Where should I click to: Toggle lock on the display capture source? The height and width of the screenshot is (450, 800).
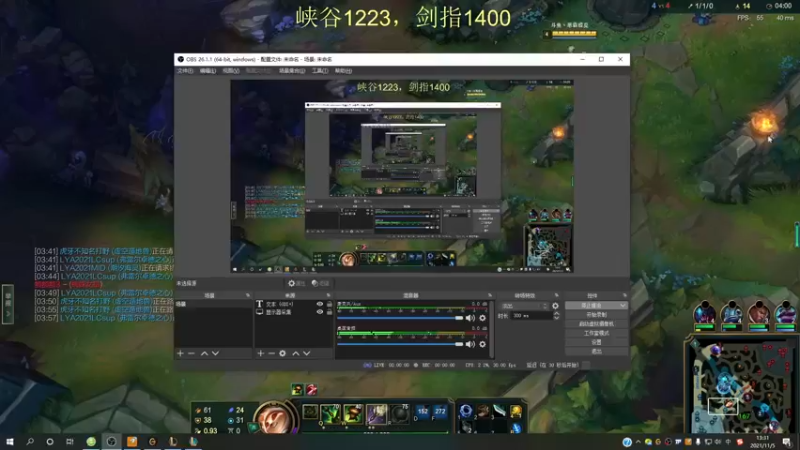329,312
